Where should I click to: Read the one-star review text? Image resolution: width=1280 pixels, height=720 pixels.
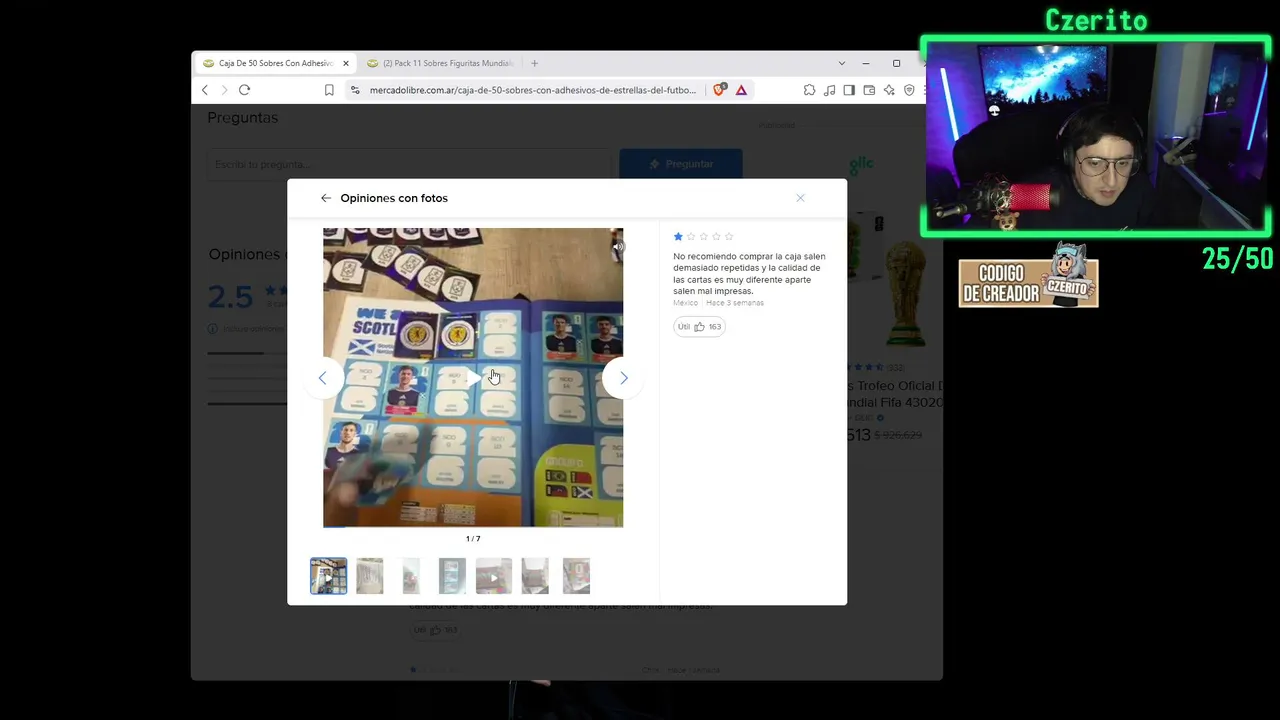749,274
